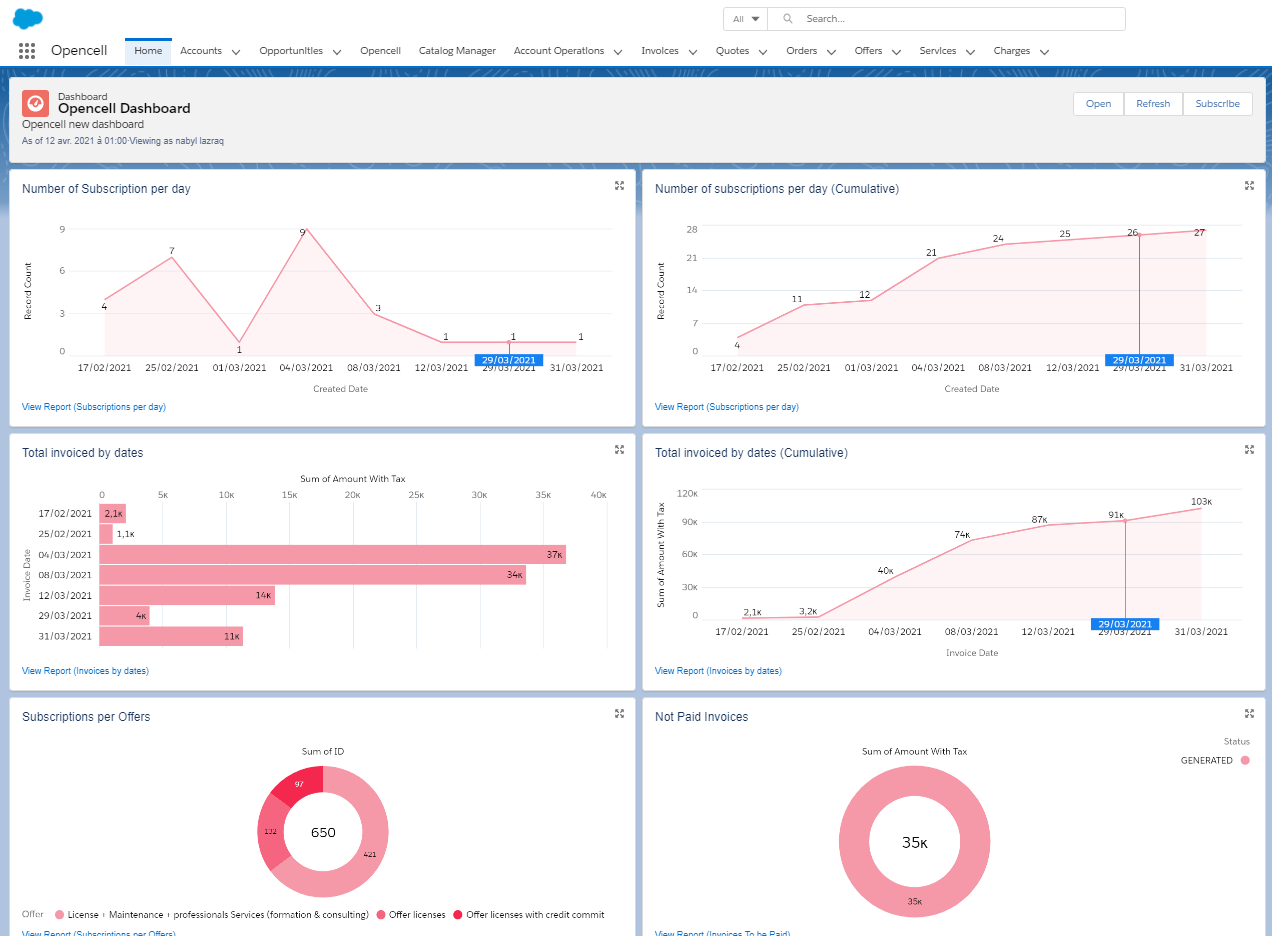The width and height of the screenshot is (1272, 936).
Task: Expand the cumulative subscriptions per day chart
Action: (1249, 186)
